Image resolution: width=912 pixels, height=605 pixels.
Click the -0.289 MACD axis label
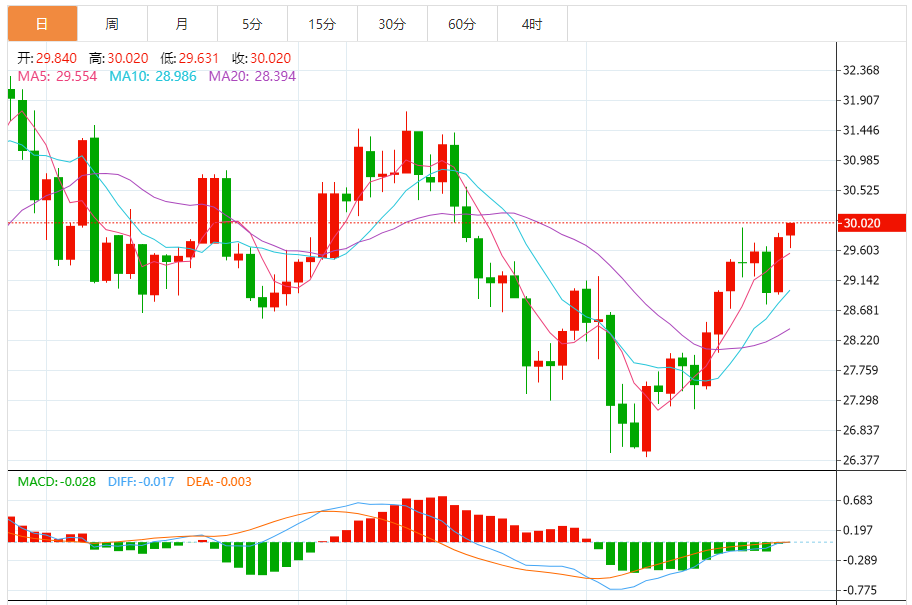tap(858, 560)
